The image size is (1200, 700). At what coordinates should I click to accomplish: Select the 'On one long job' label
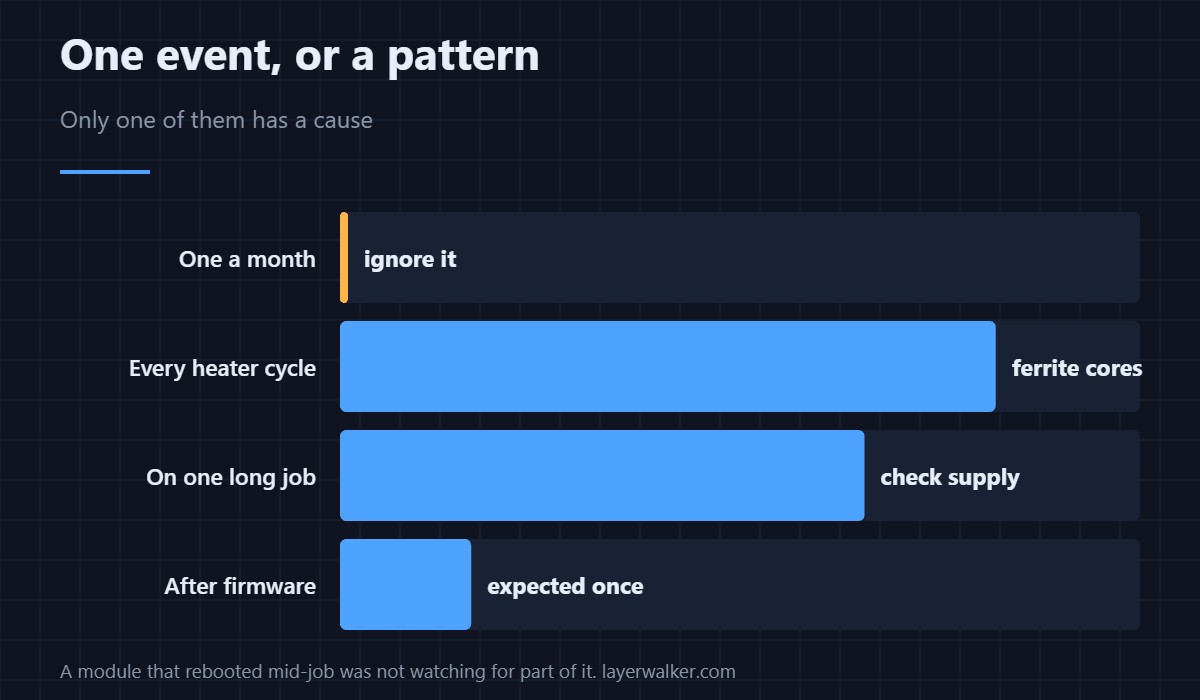231,477
